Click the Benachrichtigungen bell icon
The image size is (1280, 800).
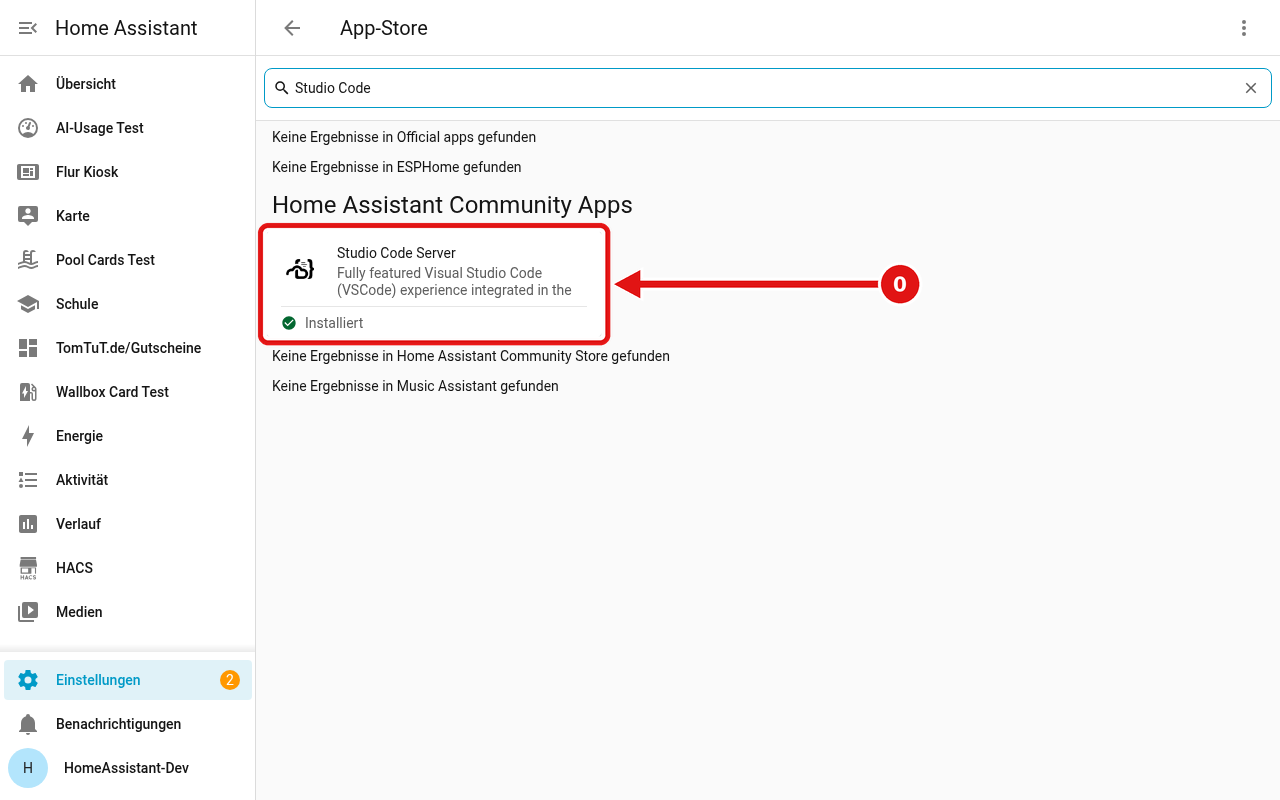click(28, 724)
